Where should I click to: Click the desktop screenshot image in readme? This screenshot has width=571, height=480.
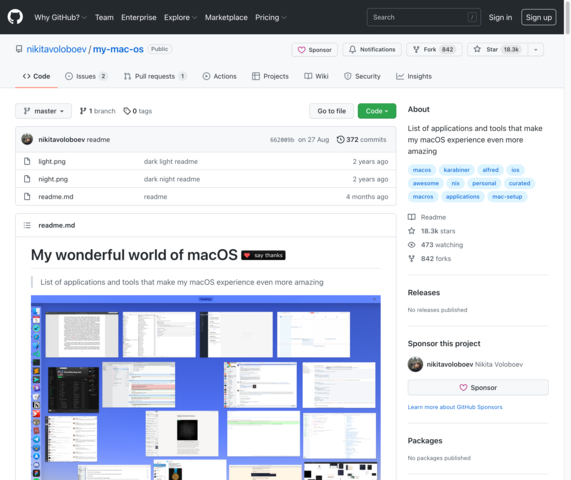tap(206, 387)
